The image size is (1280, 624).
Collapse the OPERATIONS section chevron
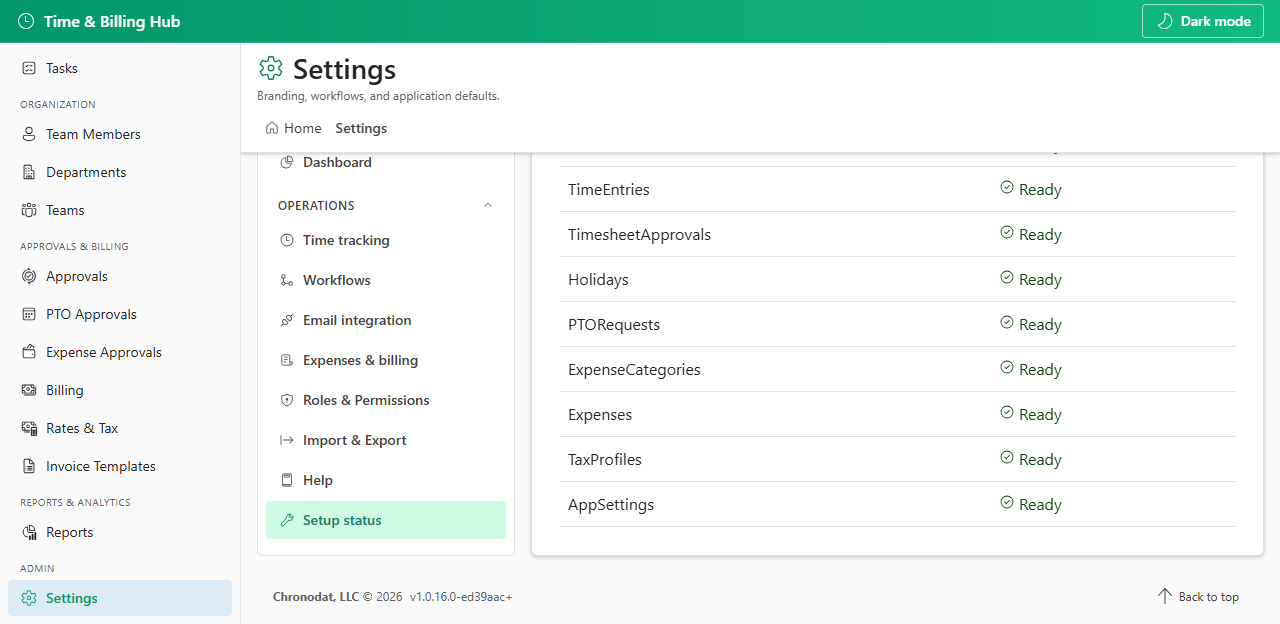[x=488, y=205]
